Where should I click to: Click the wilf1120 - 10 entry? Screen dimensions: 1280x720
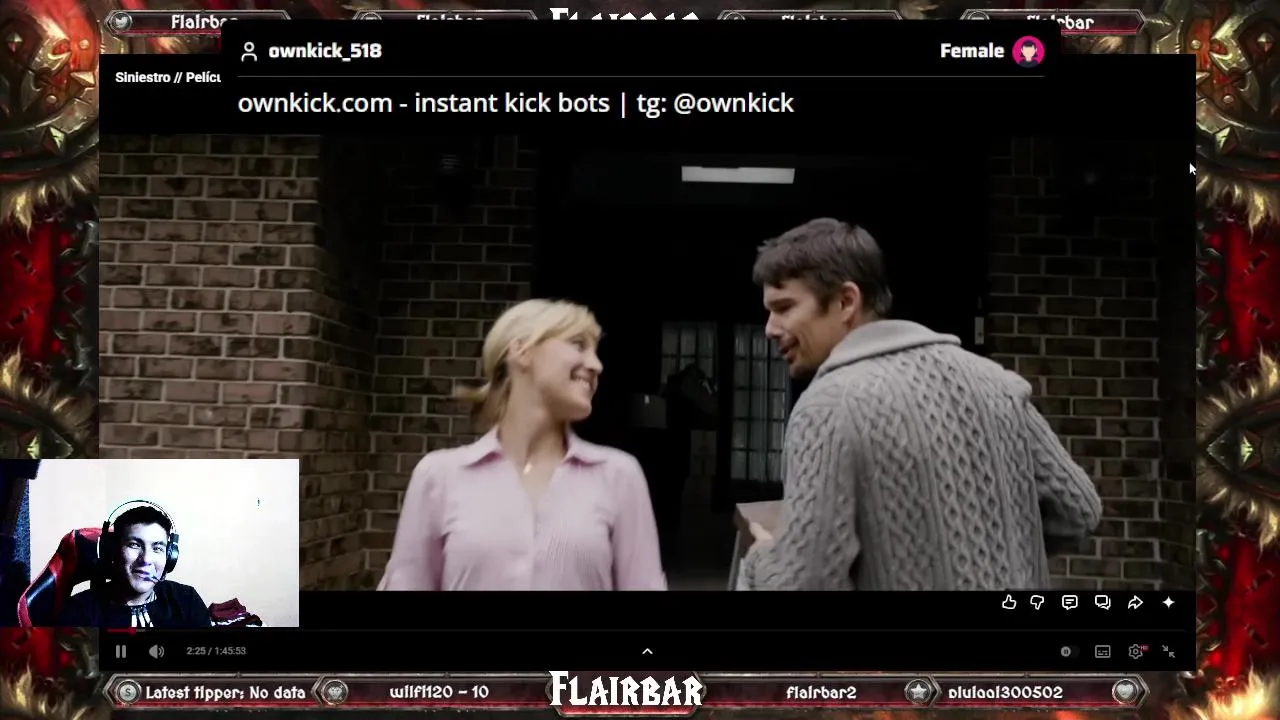pyautogui.click(x=439, y=692)
